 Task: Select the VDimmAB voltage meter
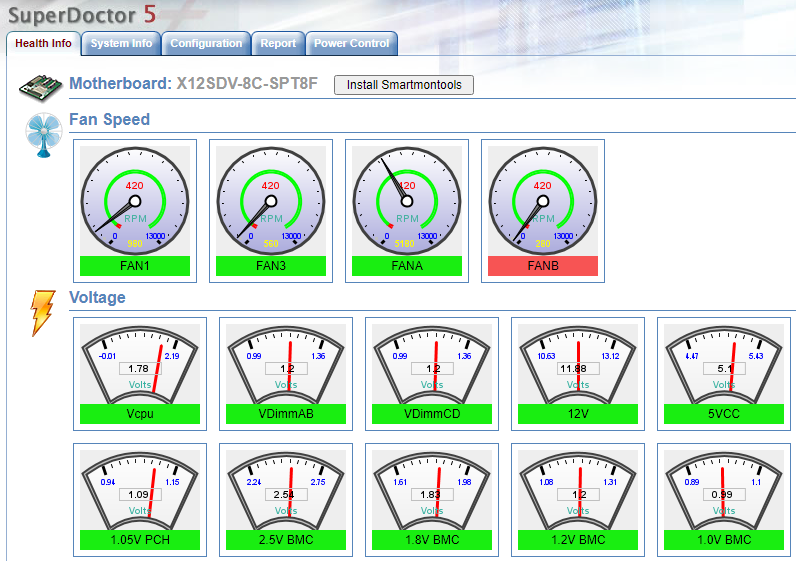286,365
